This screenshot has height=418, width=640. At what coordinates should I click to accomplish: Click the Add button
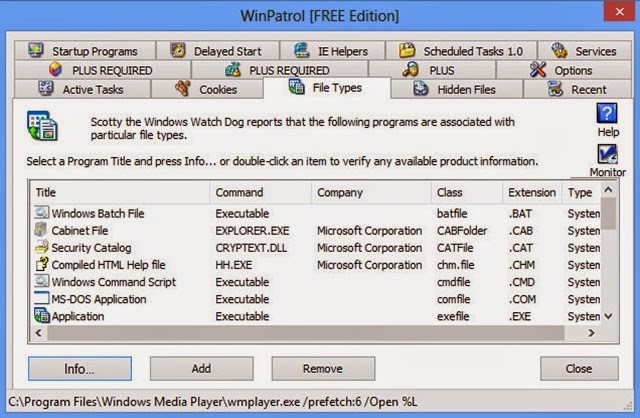click(201, 369)
